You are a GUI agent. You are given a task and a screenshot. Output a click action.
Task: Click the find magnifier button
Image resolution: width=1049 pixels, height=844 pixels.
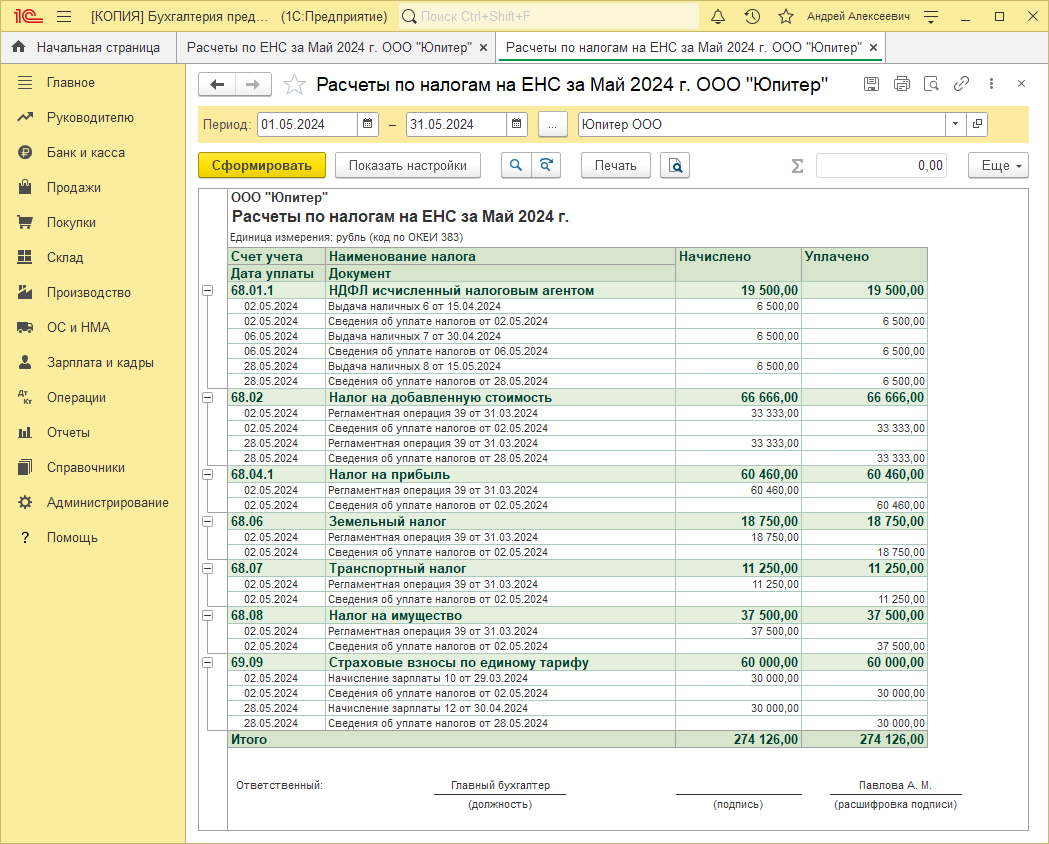516,165
